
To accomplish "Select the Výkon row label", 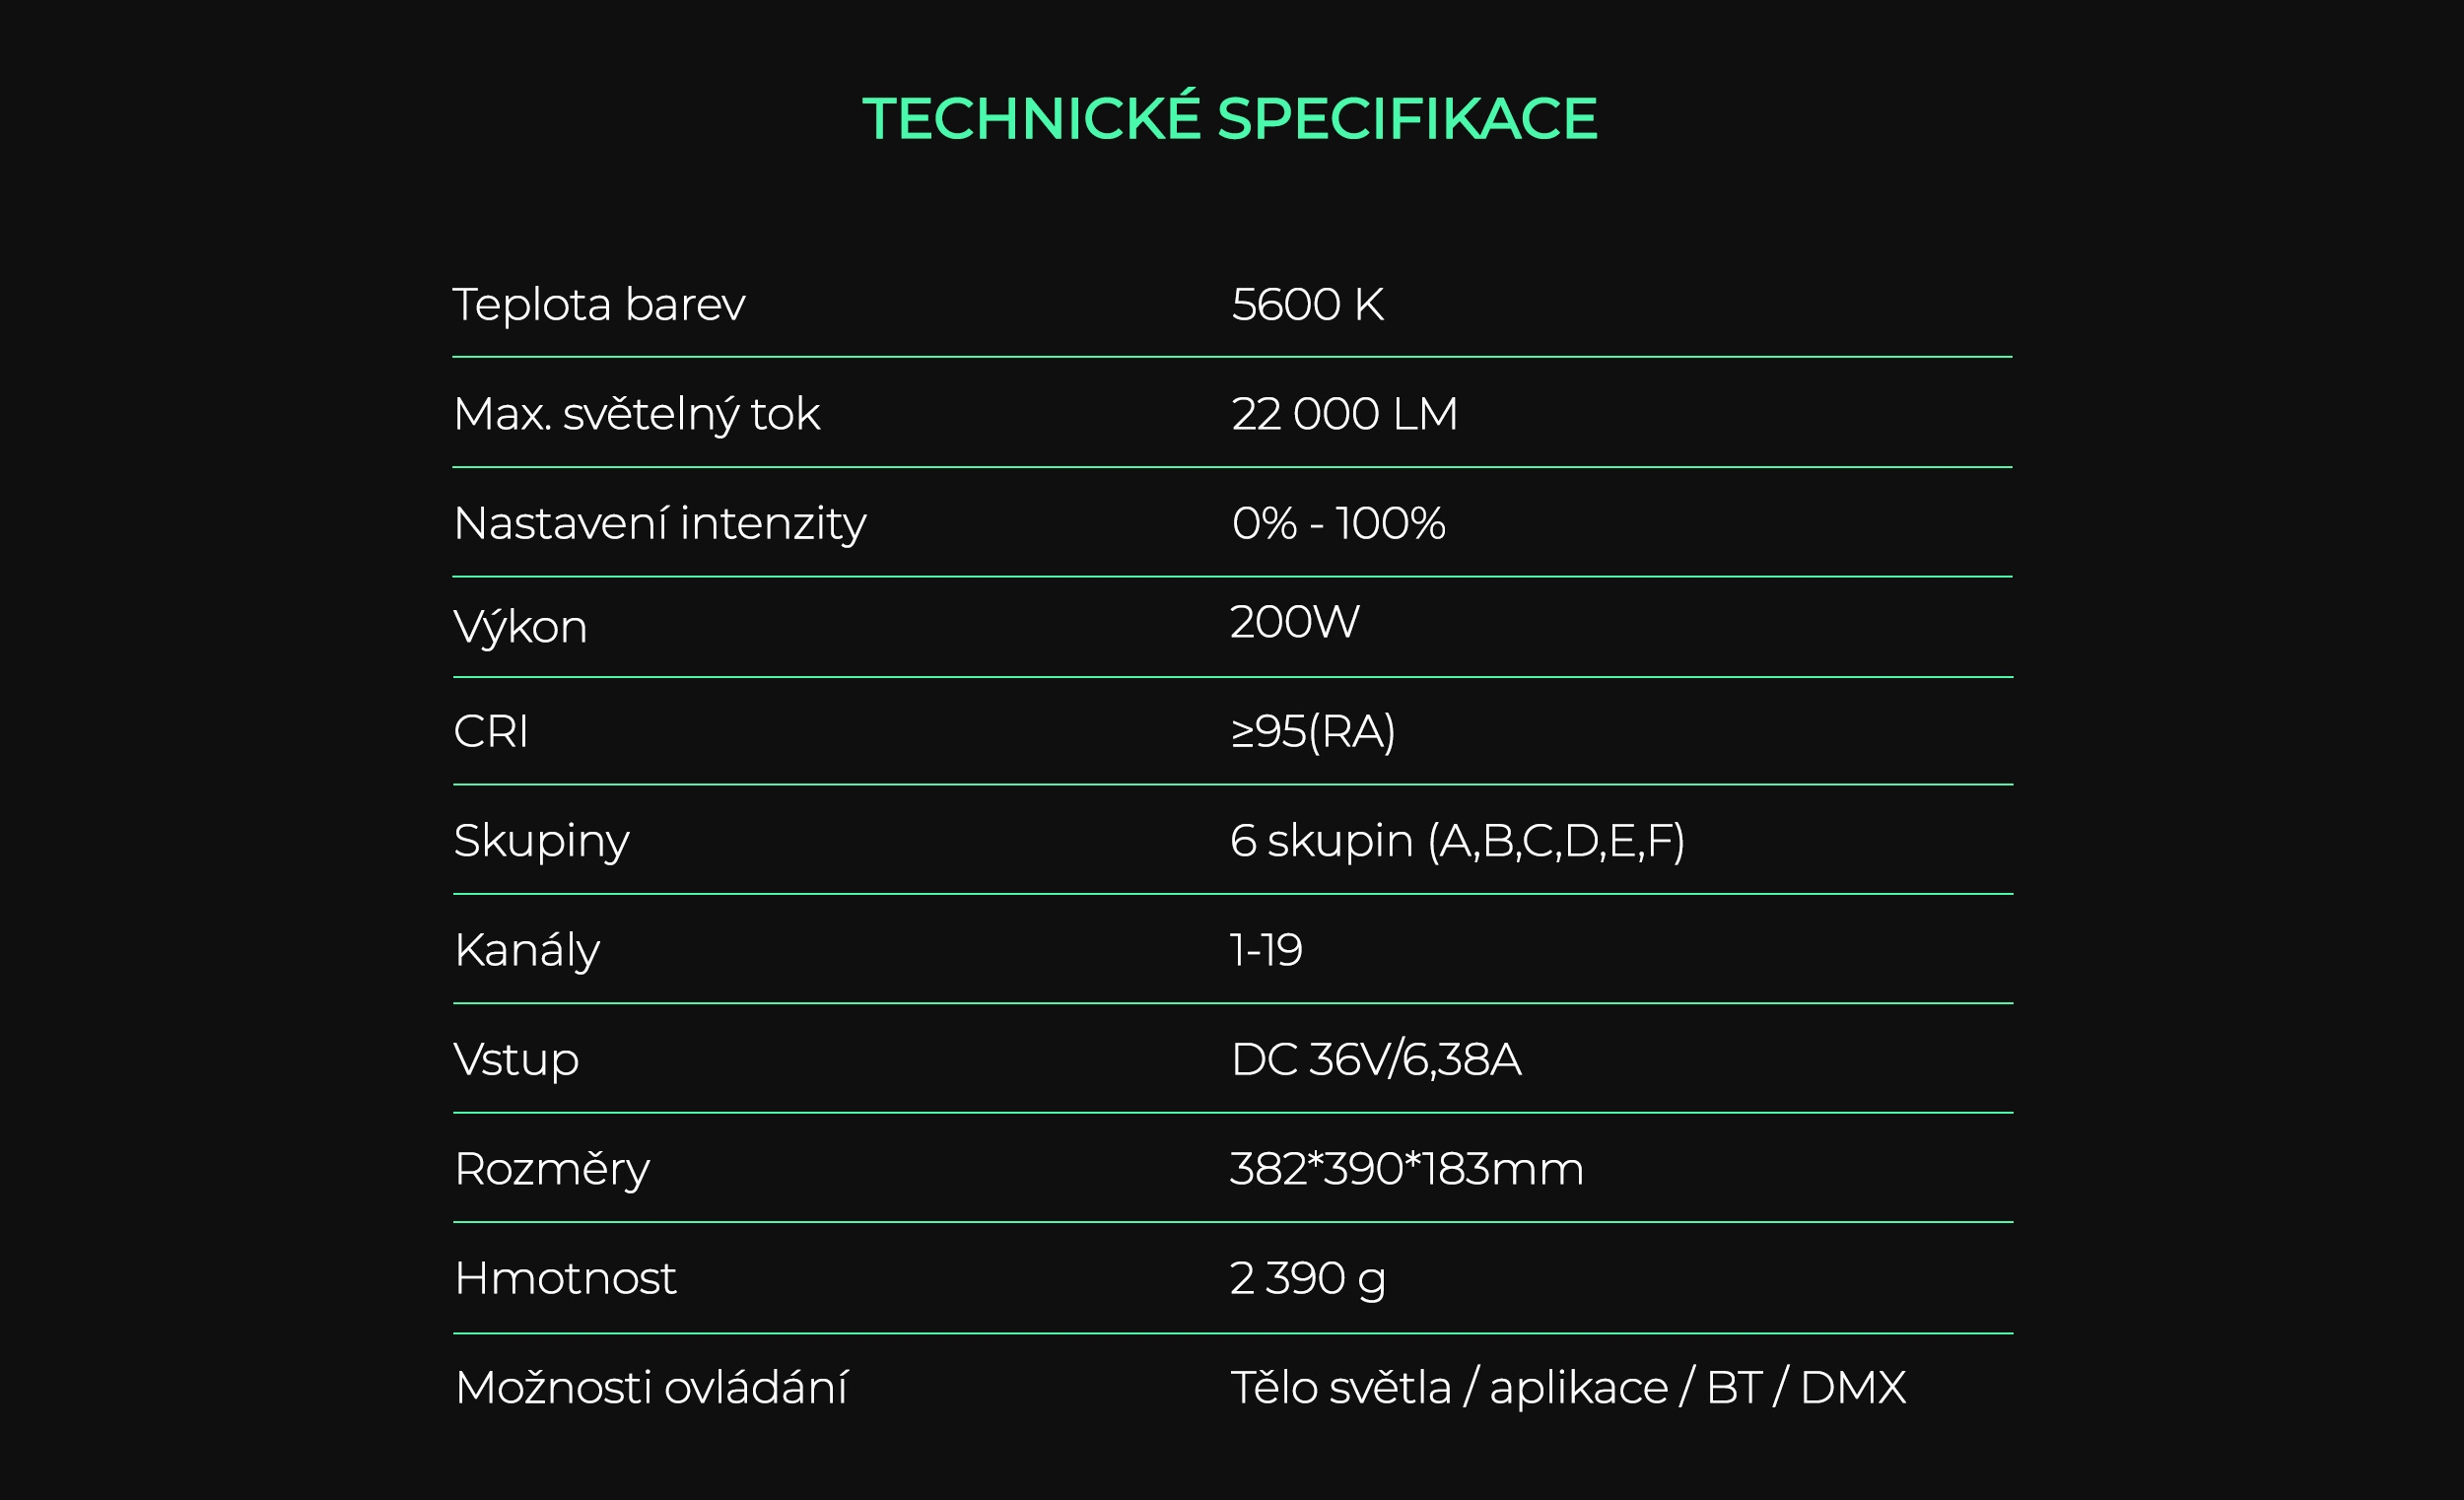I will tap(520, 627).
